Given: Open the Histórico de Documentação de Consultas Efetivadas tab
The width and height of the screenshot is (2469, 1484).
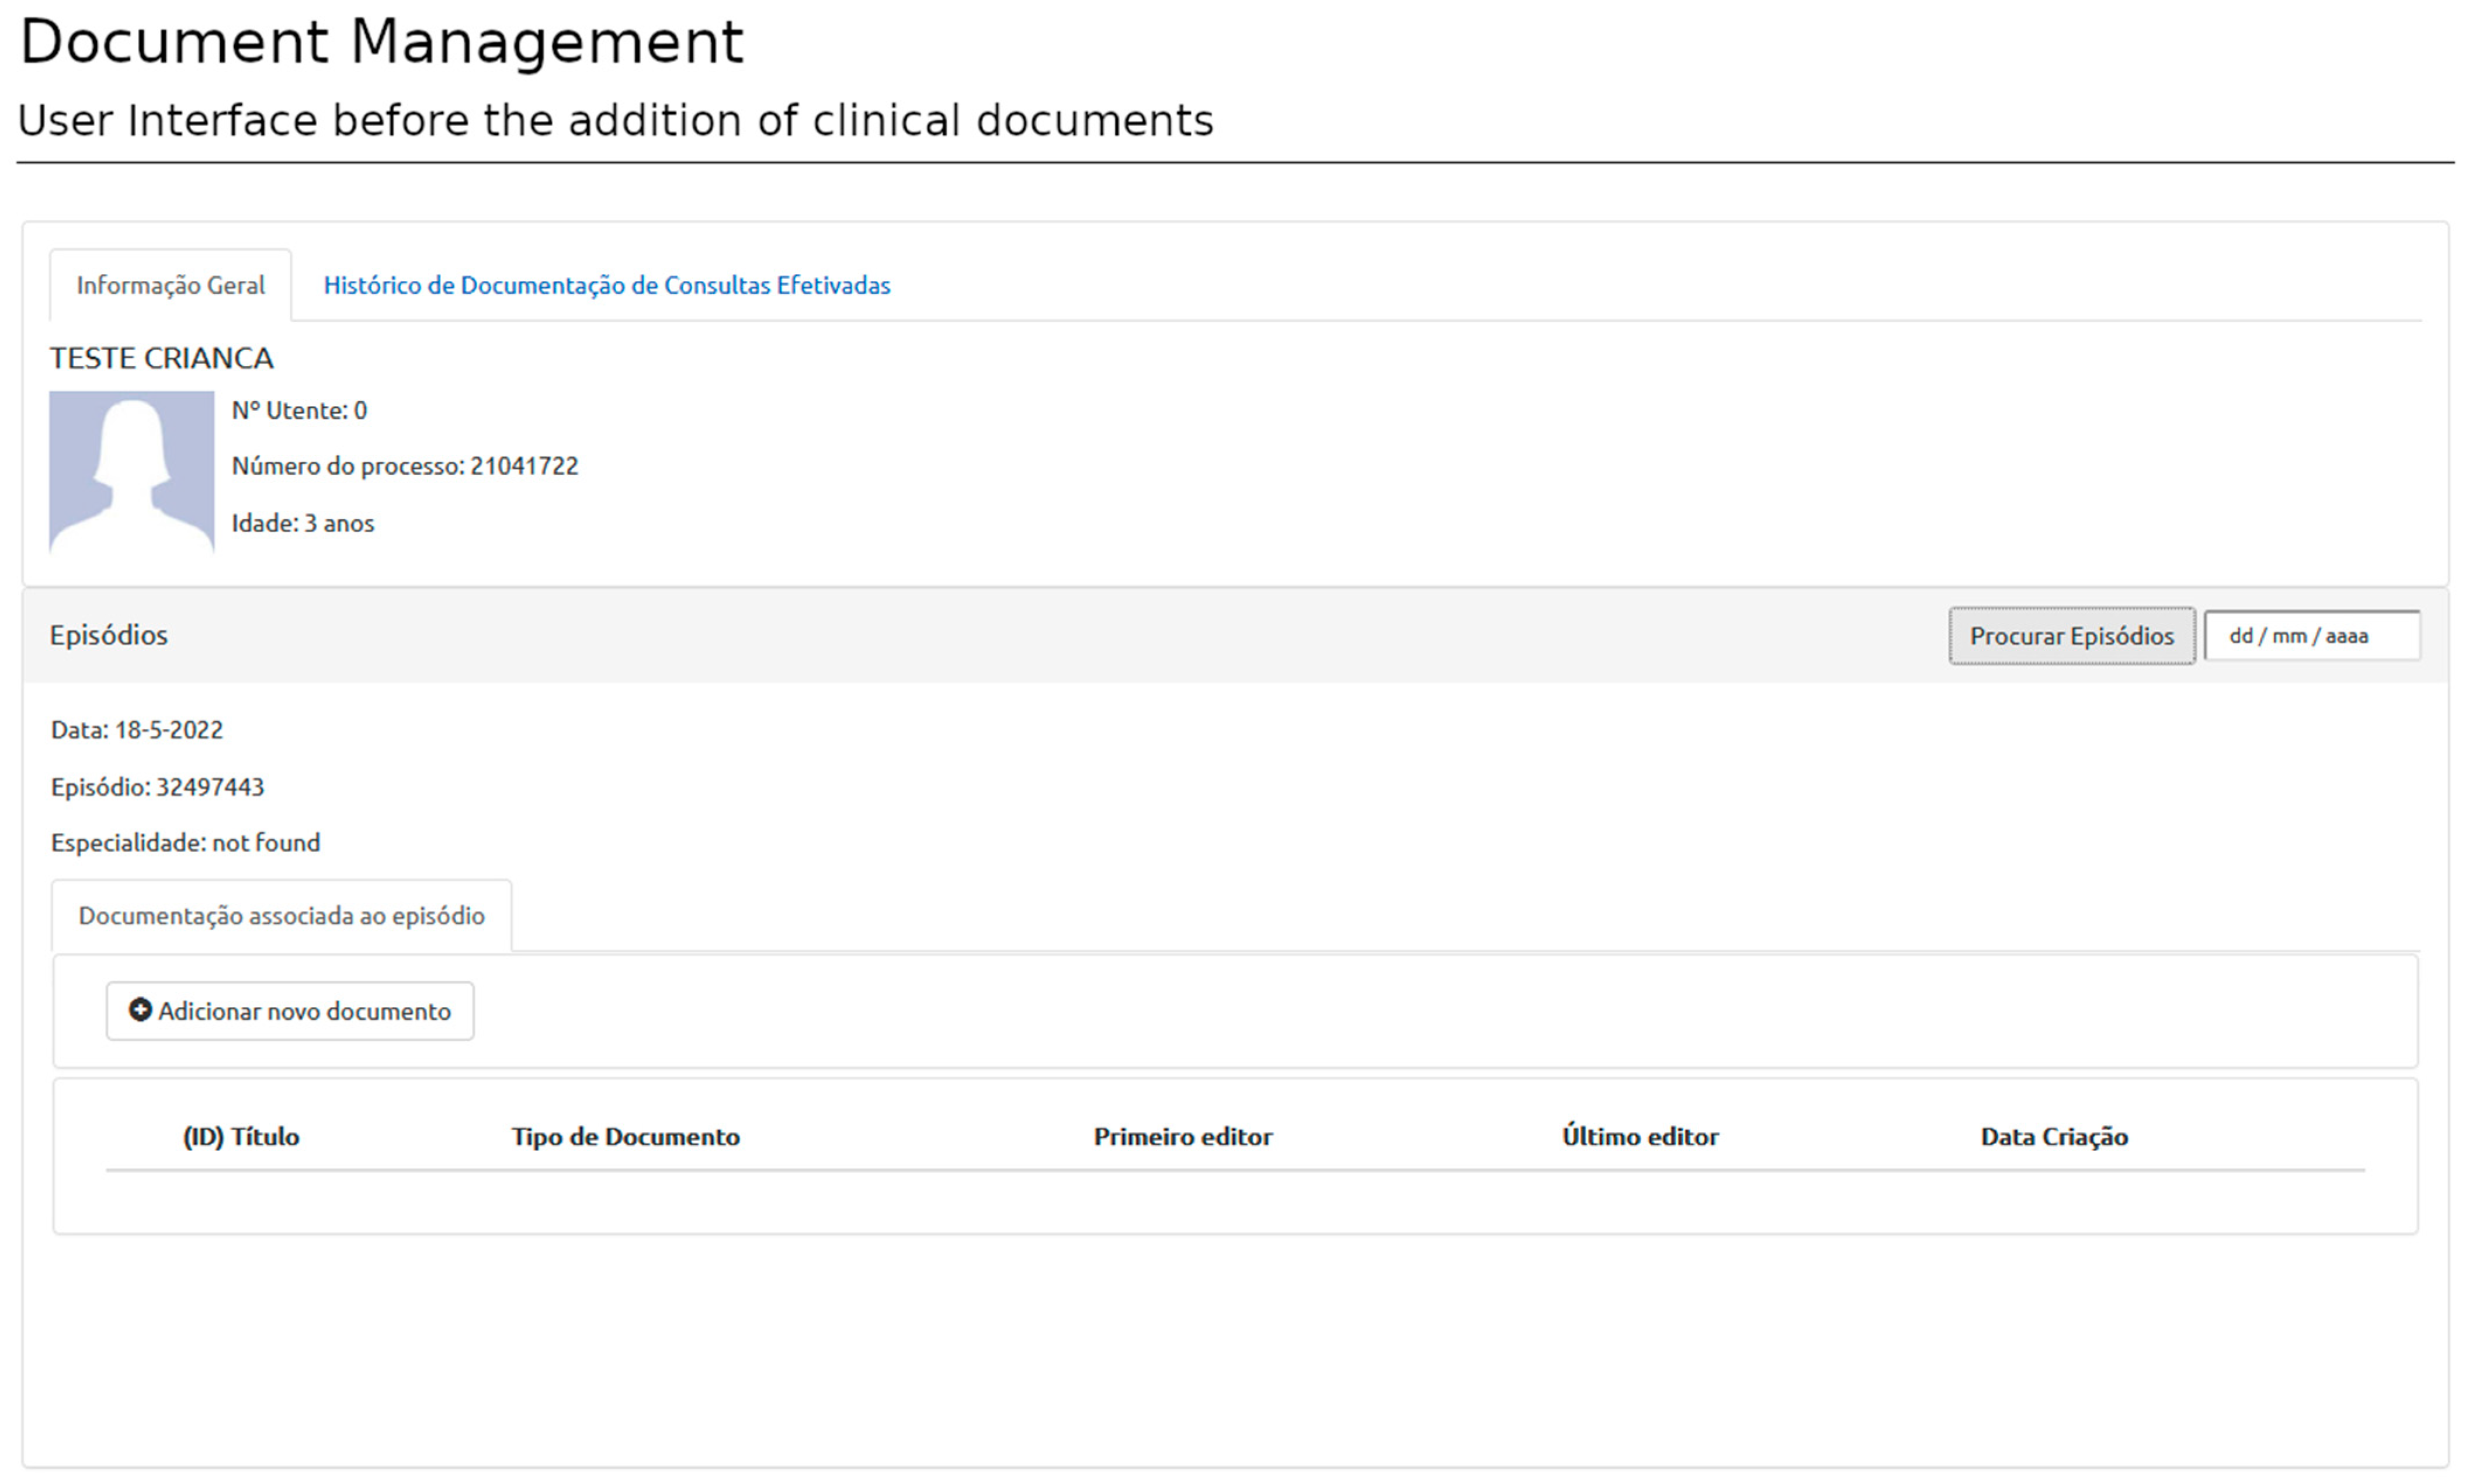Looking at the screenshot, I should pos(606,285).
